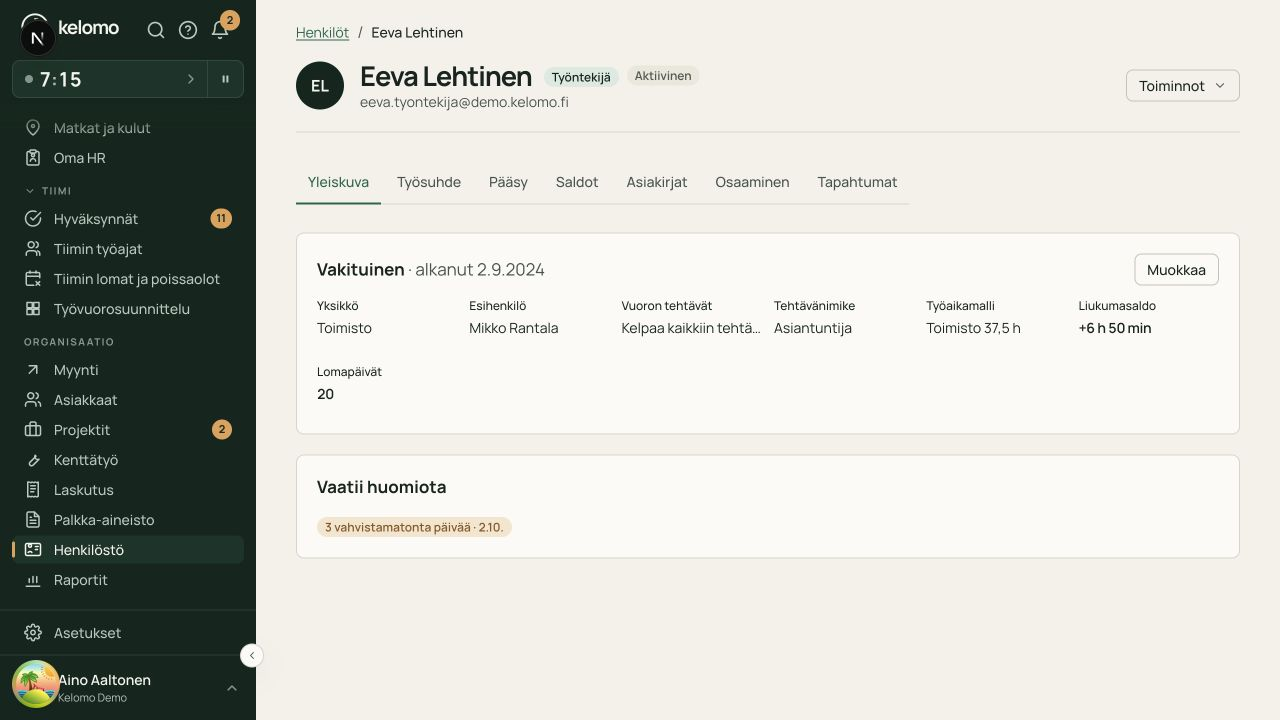Viewport: 1280px width, 720px height.
Task: Click the Laskutus invoice icon
Action: click(x=33, y=490)
